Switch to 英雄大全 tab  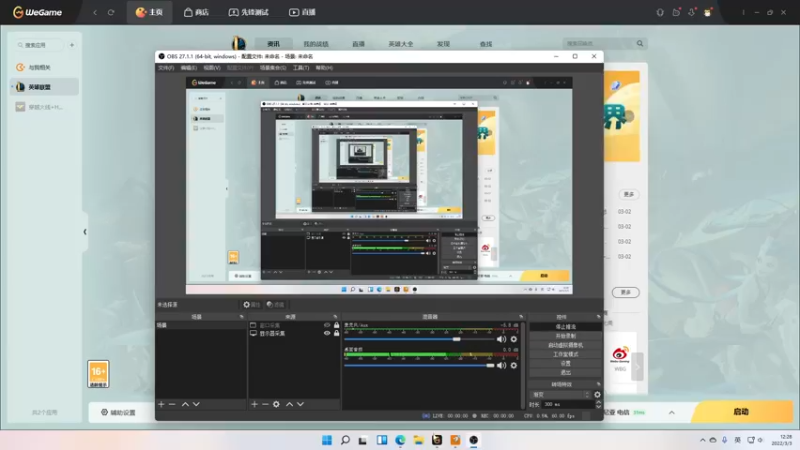click(x=401, y=44)
